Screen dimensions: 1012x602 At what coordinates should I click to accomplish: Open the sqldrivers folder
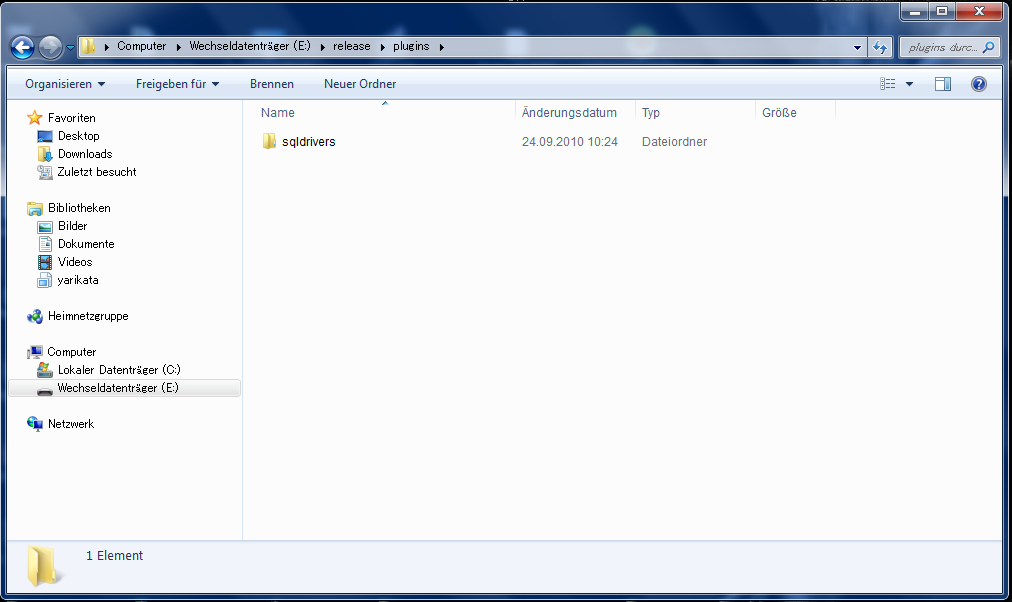(308, 142)
